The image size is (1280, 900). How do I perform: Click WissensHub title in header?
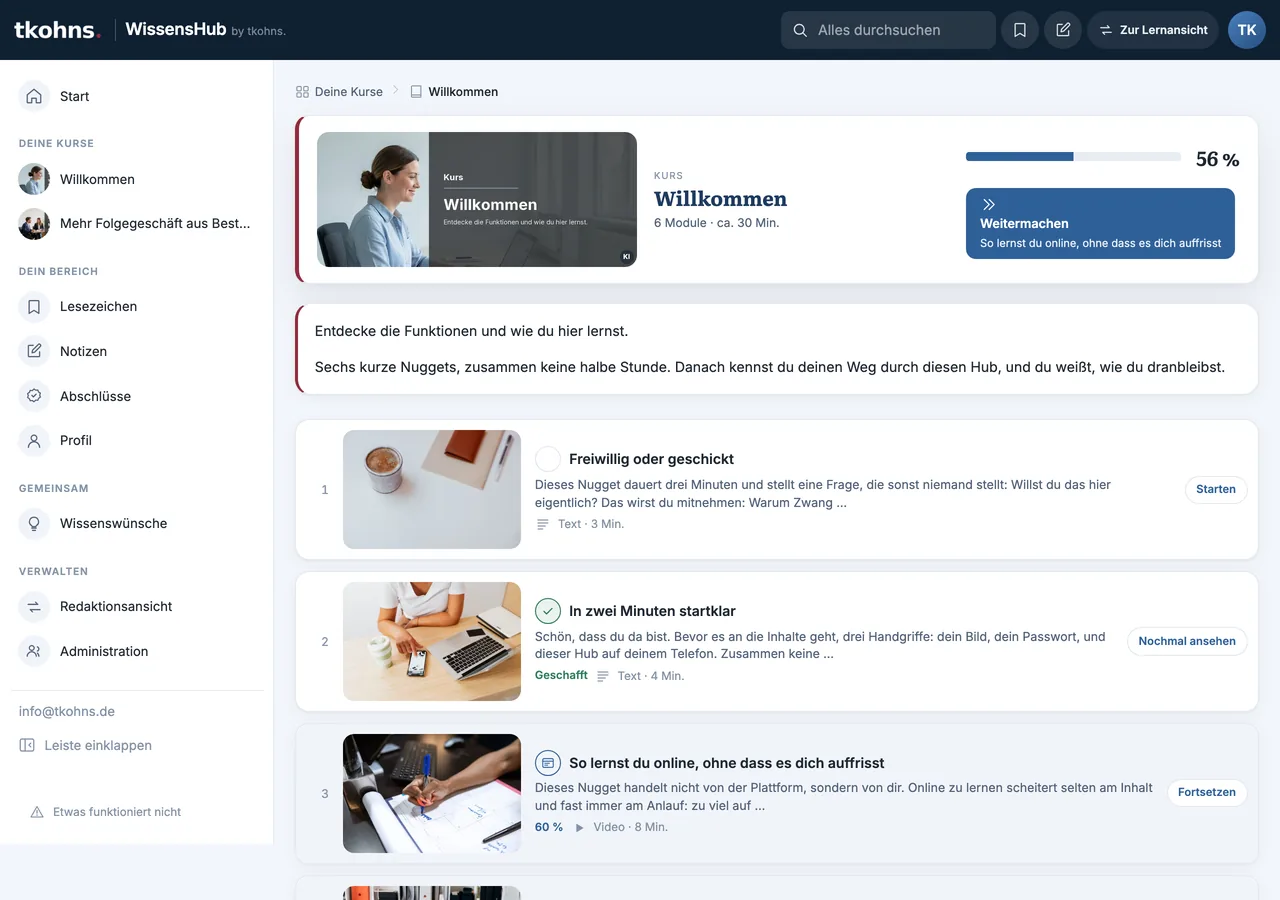pos(176,29)
